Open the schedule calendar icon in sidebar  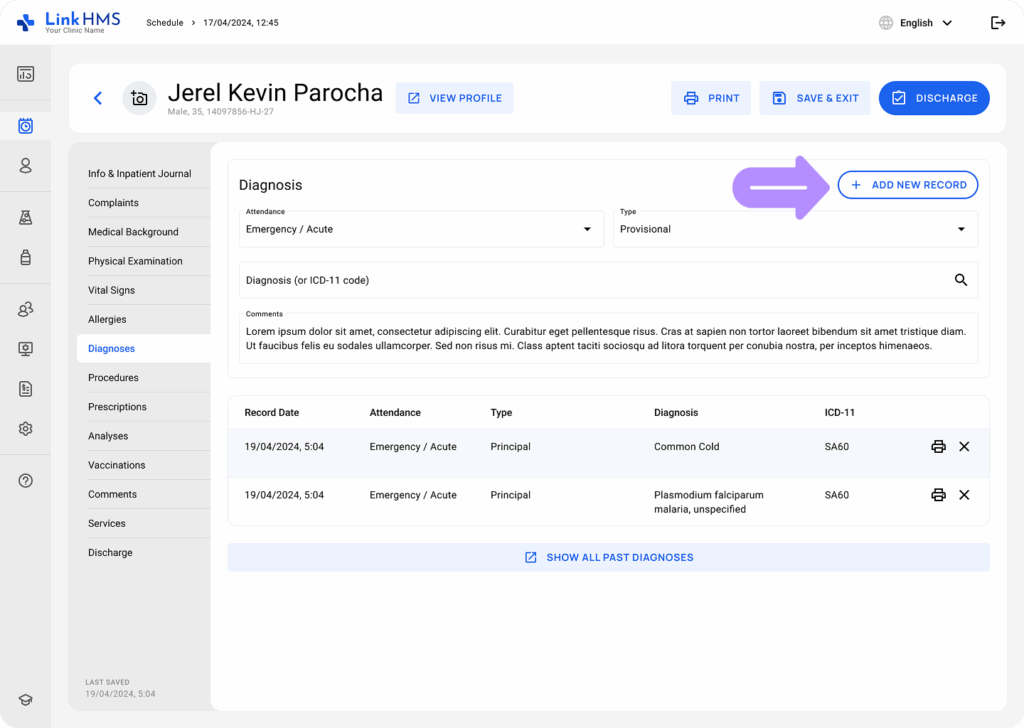(x=25, y=125)
